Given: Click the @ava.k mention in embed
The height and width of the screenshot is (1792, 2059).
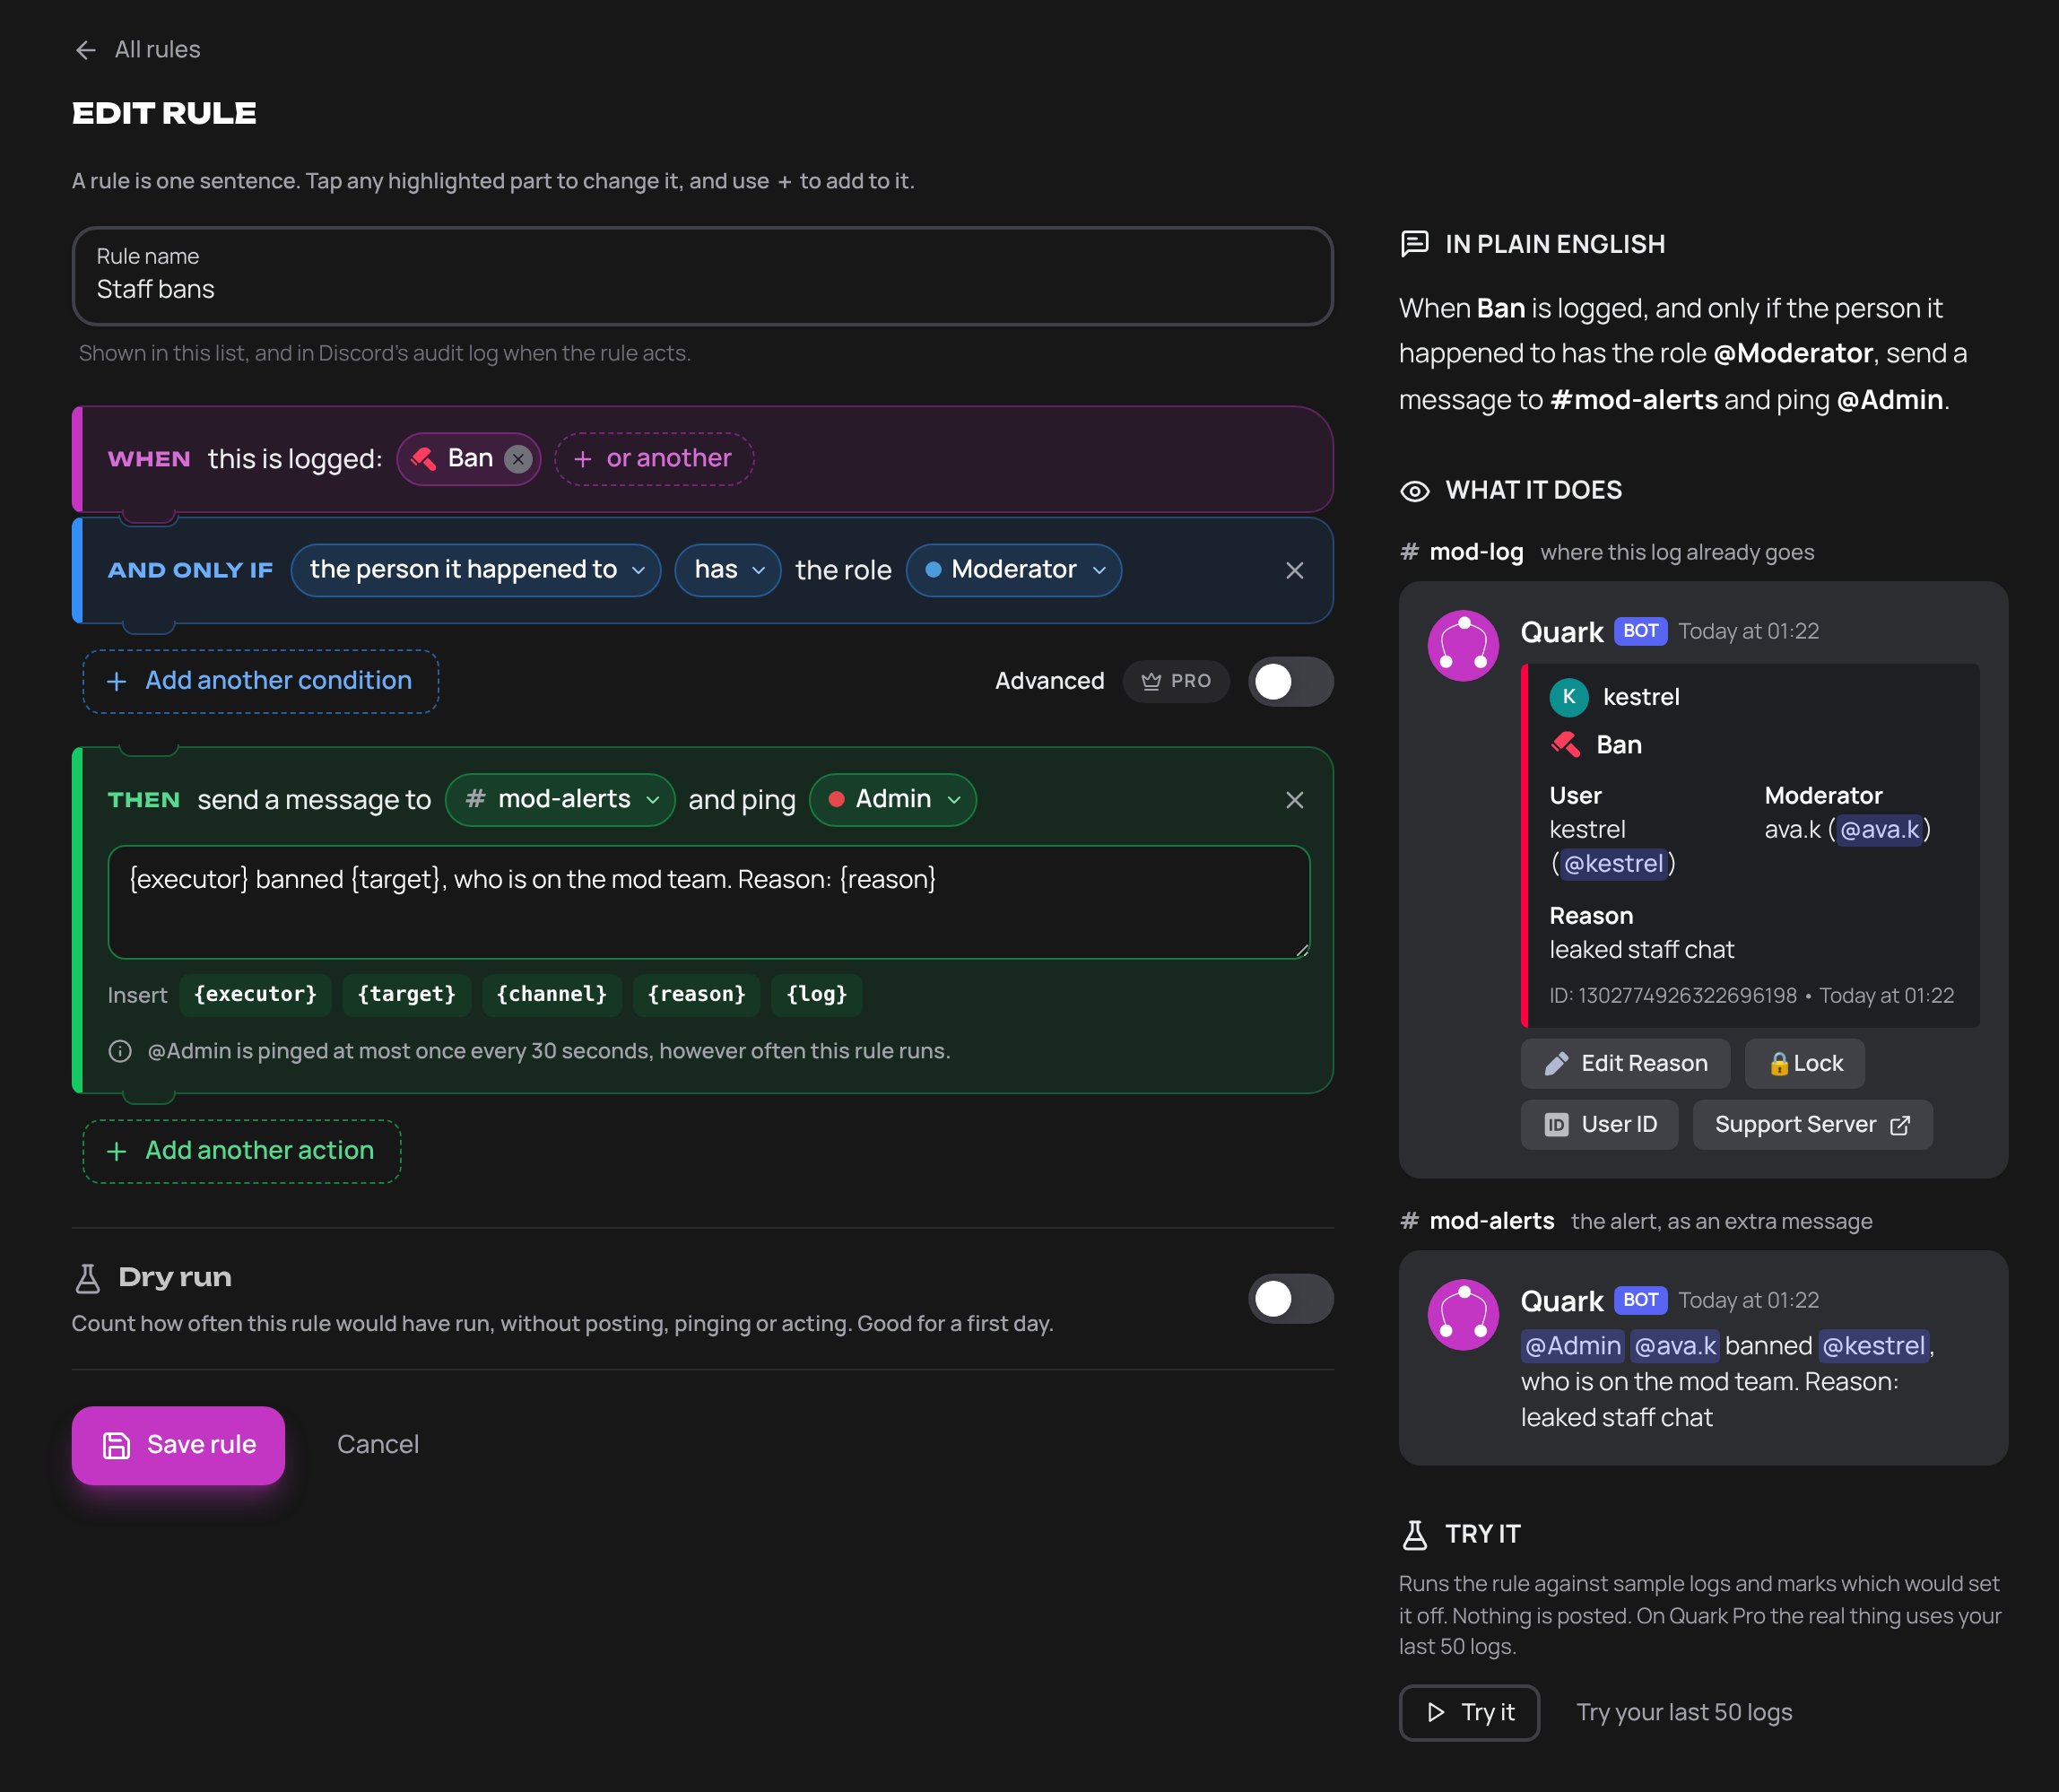Looking at the screenshot, I should pyautogui.click(x=1879, y=830).
